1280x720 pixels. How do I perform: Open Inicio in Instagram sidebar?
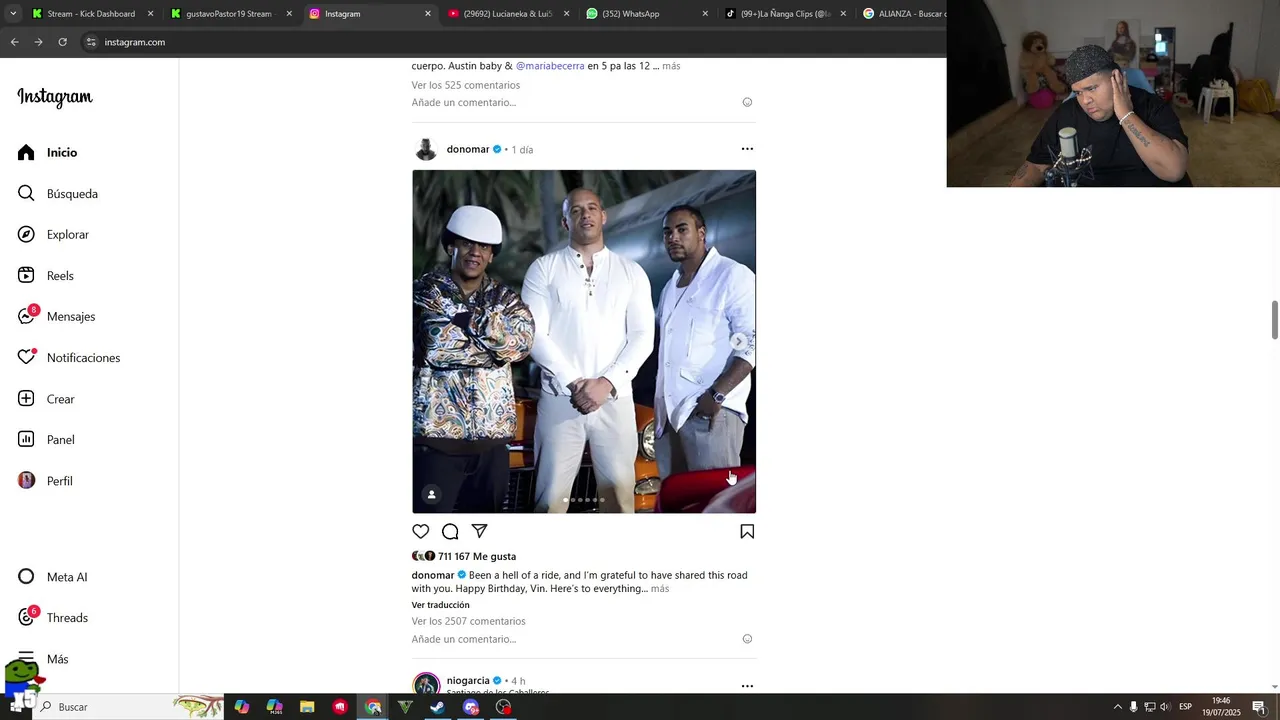coord(48,152)
